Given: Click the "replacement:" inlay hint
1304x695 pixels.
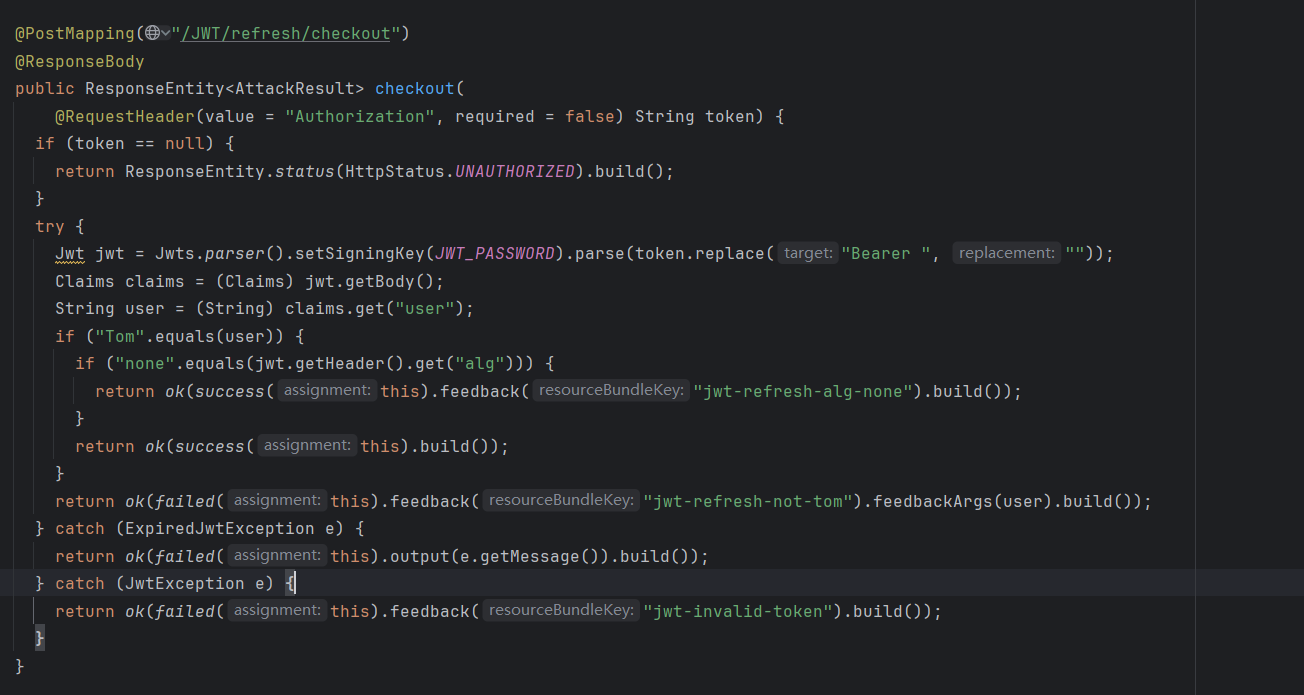Looking at the screenshot, I should pyautogui.click(x=1006, y=253).
